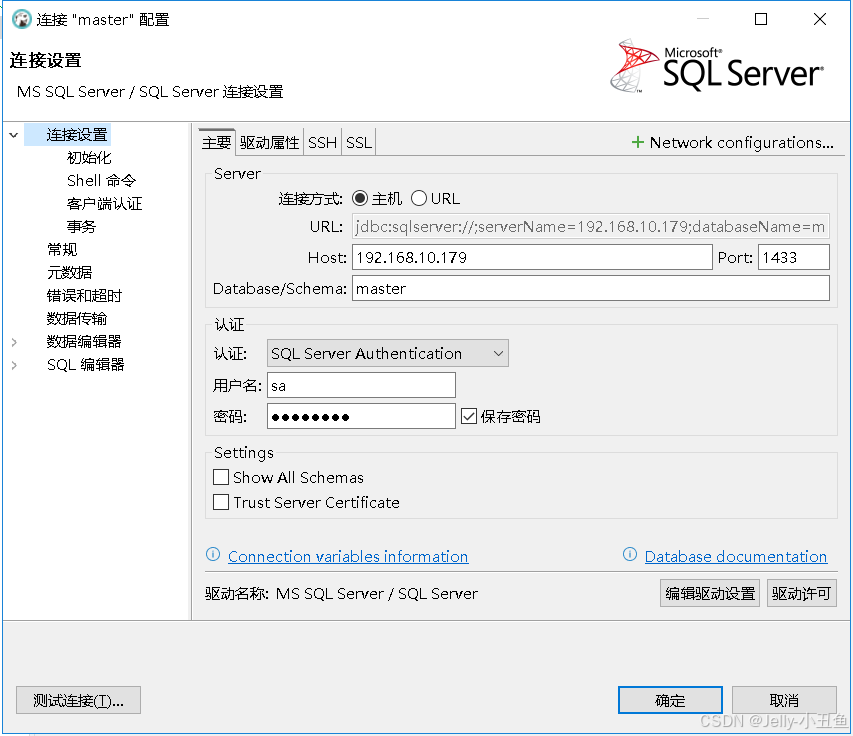
Task: Enable Show All Schemas checkbox
Action: [221, 477]
